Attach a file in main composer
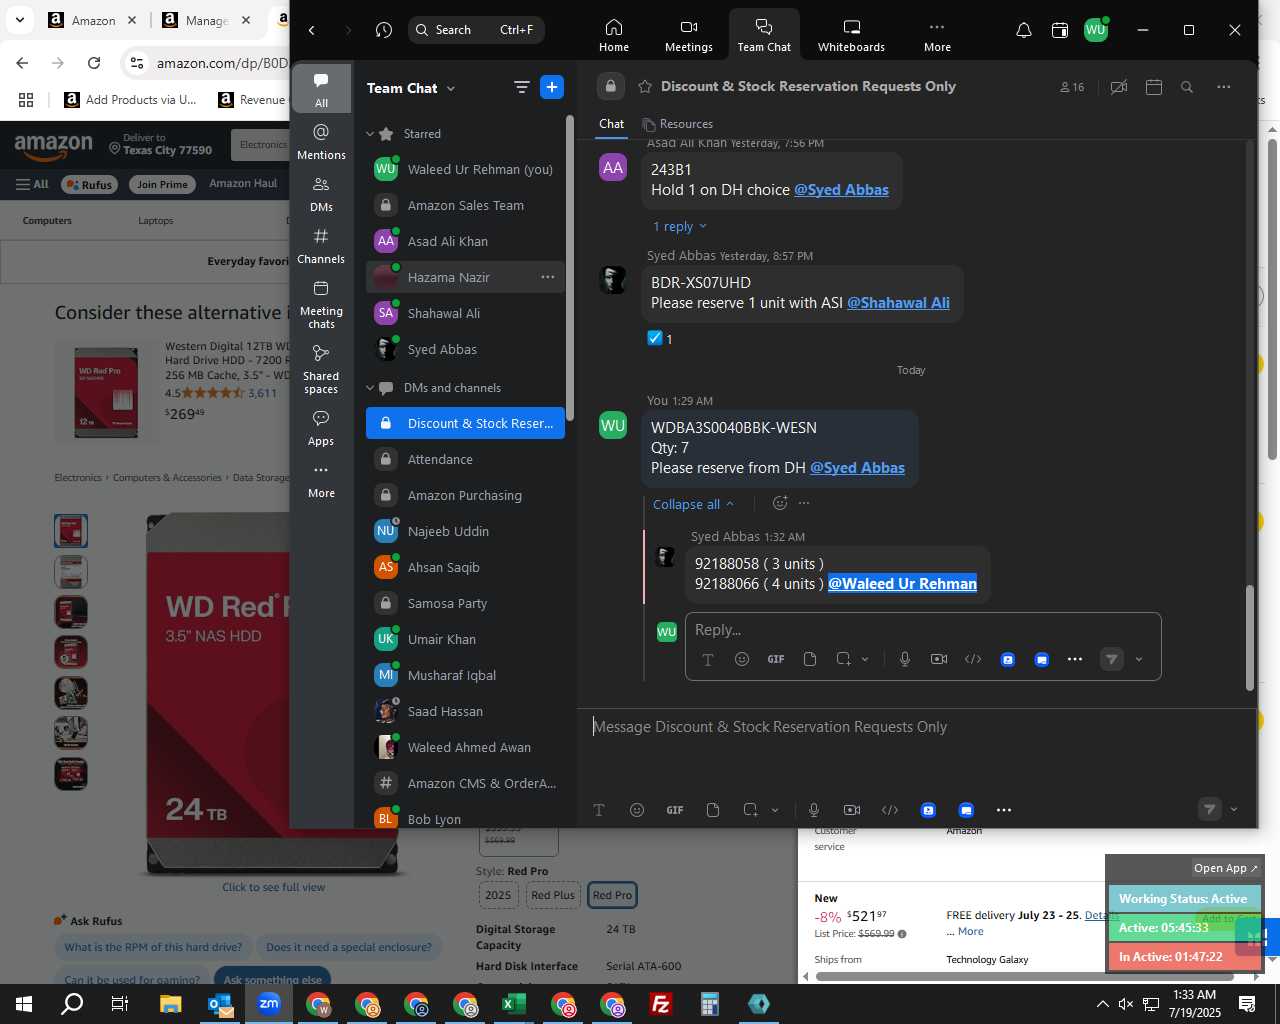 (713, 810)
